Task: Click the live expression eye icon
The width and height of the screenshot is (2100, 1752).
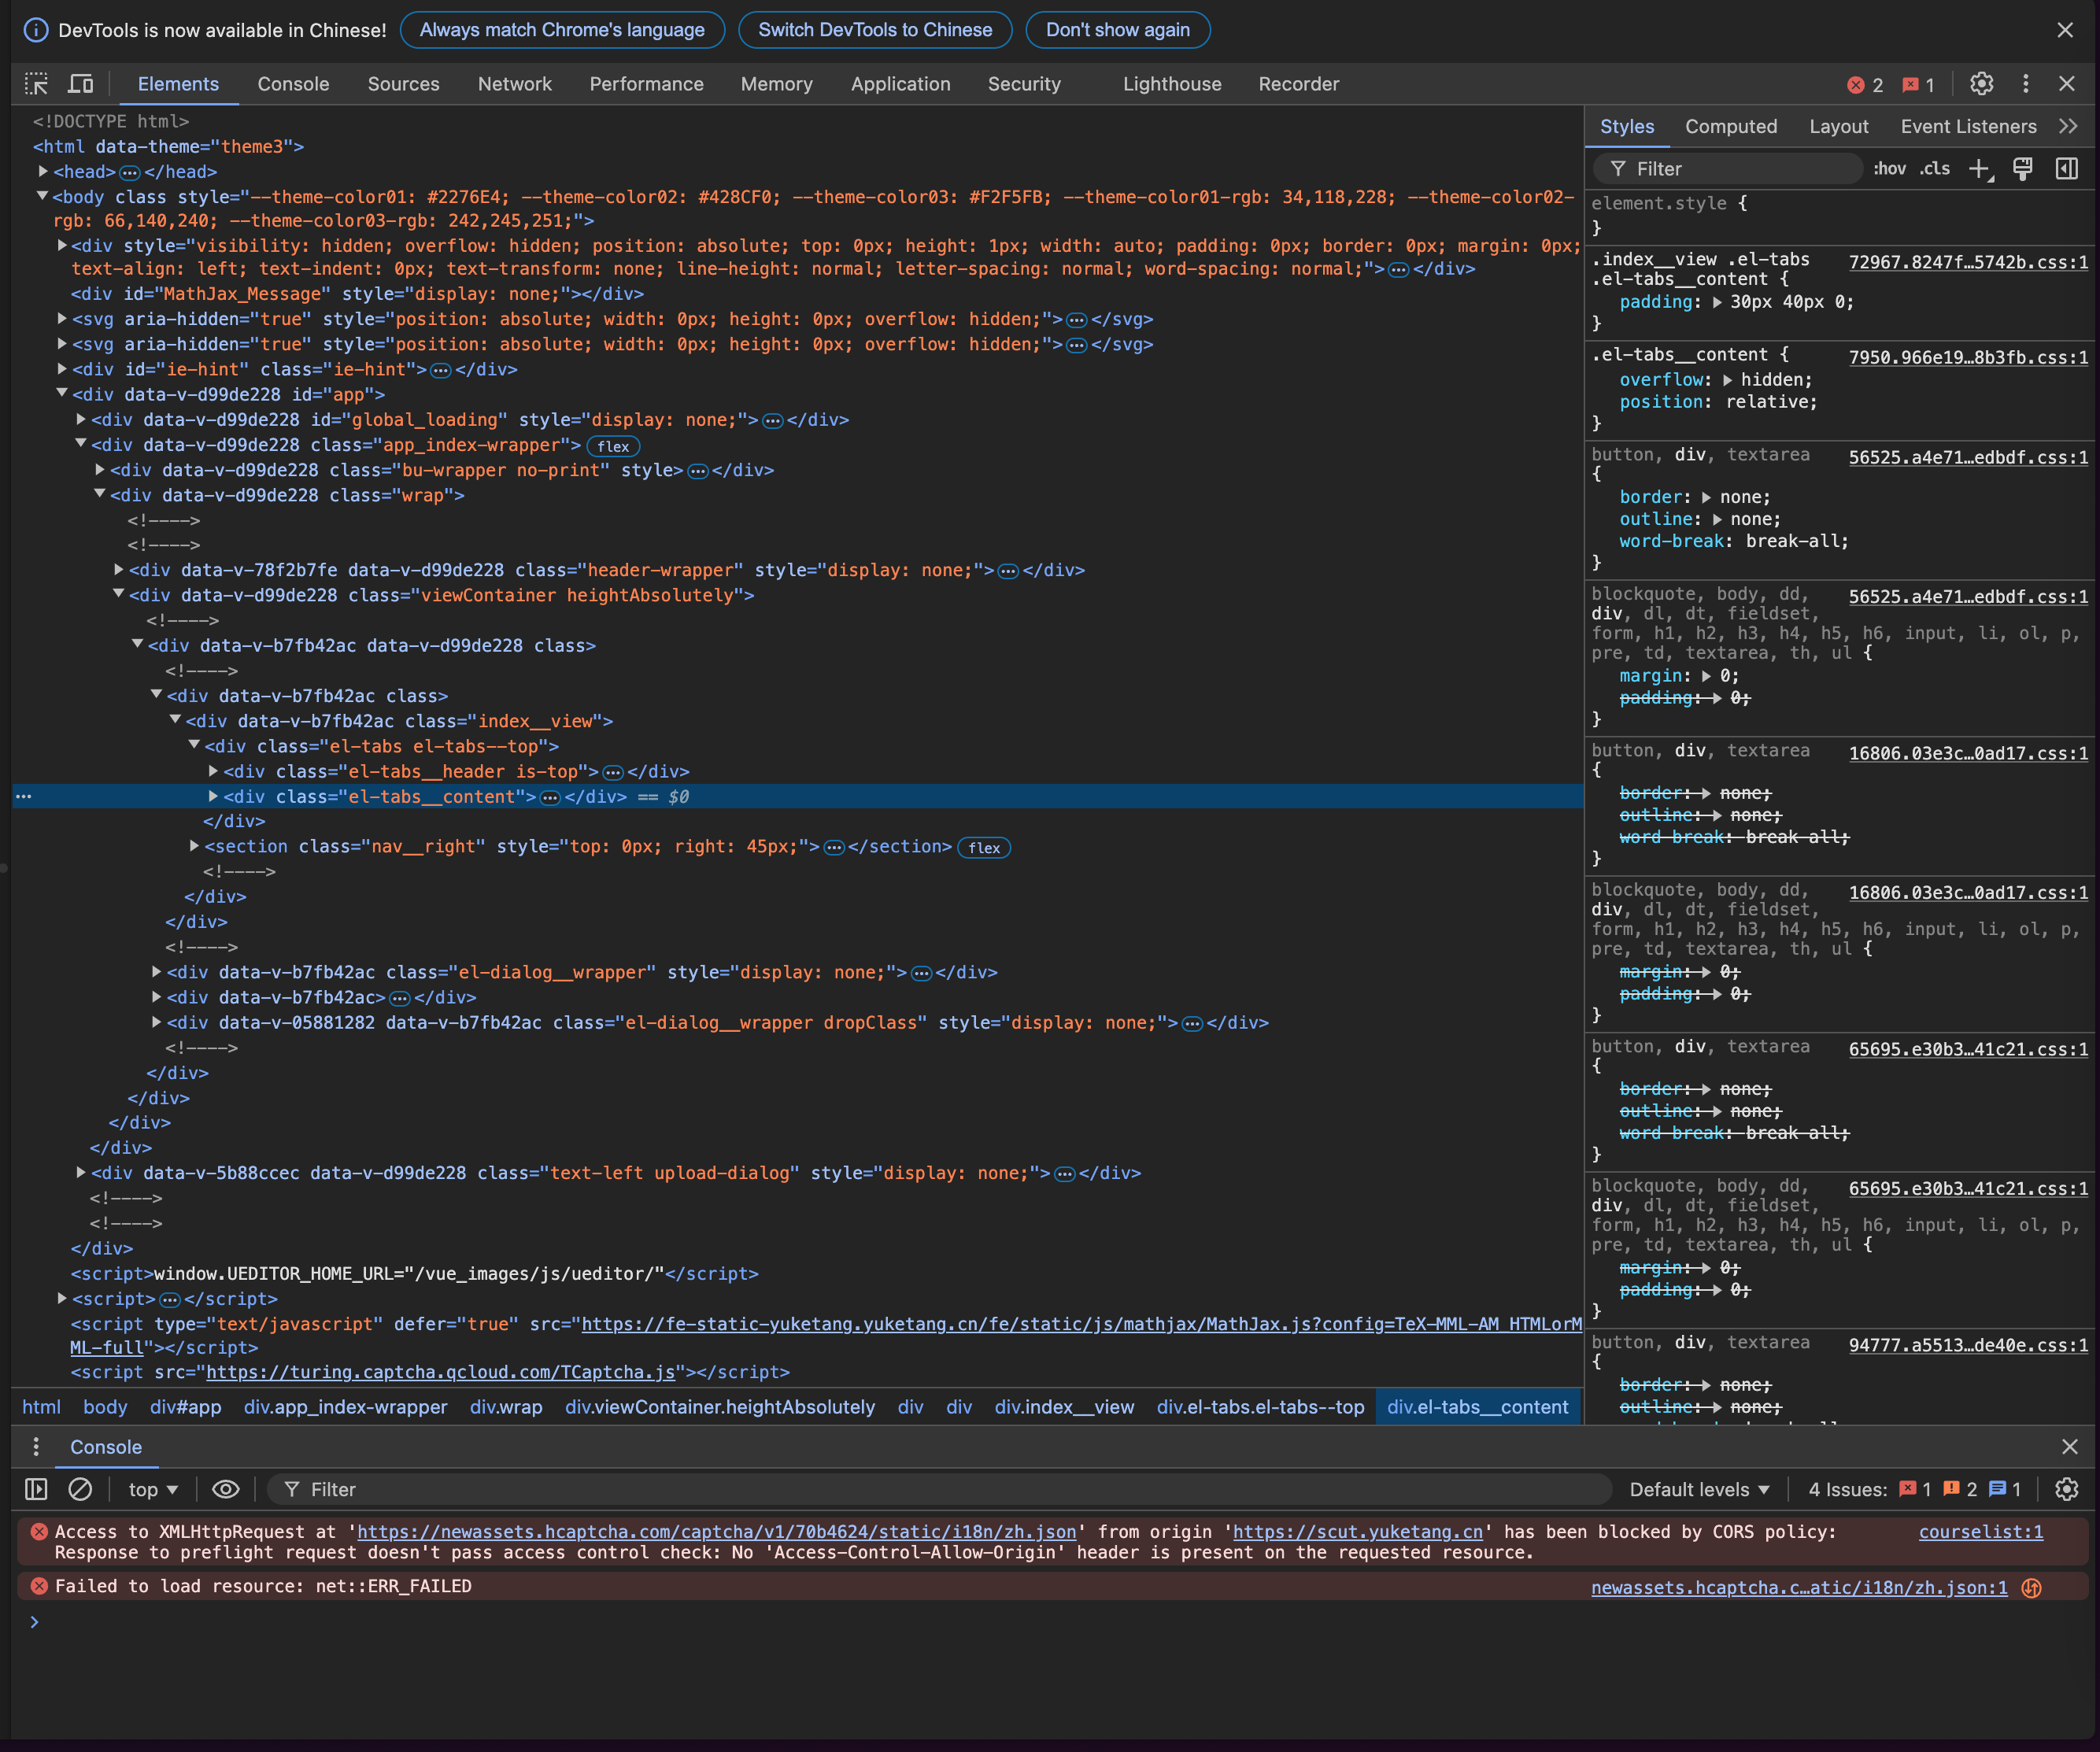Action: tap(226, 1489)
